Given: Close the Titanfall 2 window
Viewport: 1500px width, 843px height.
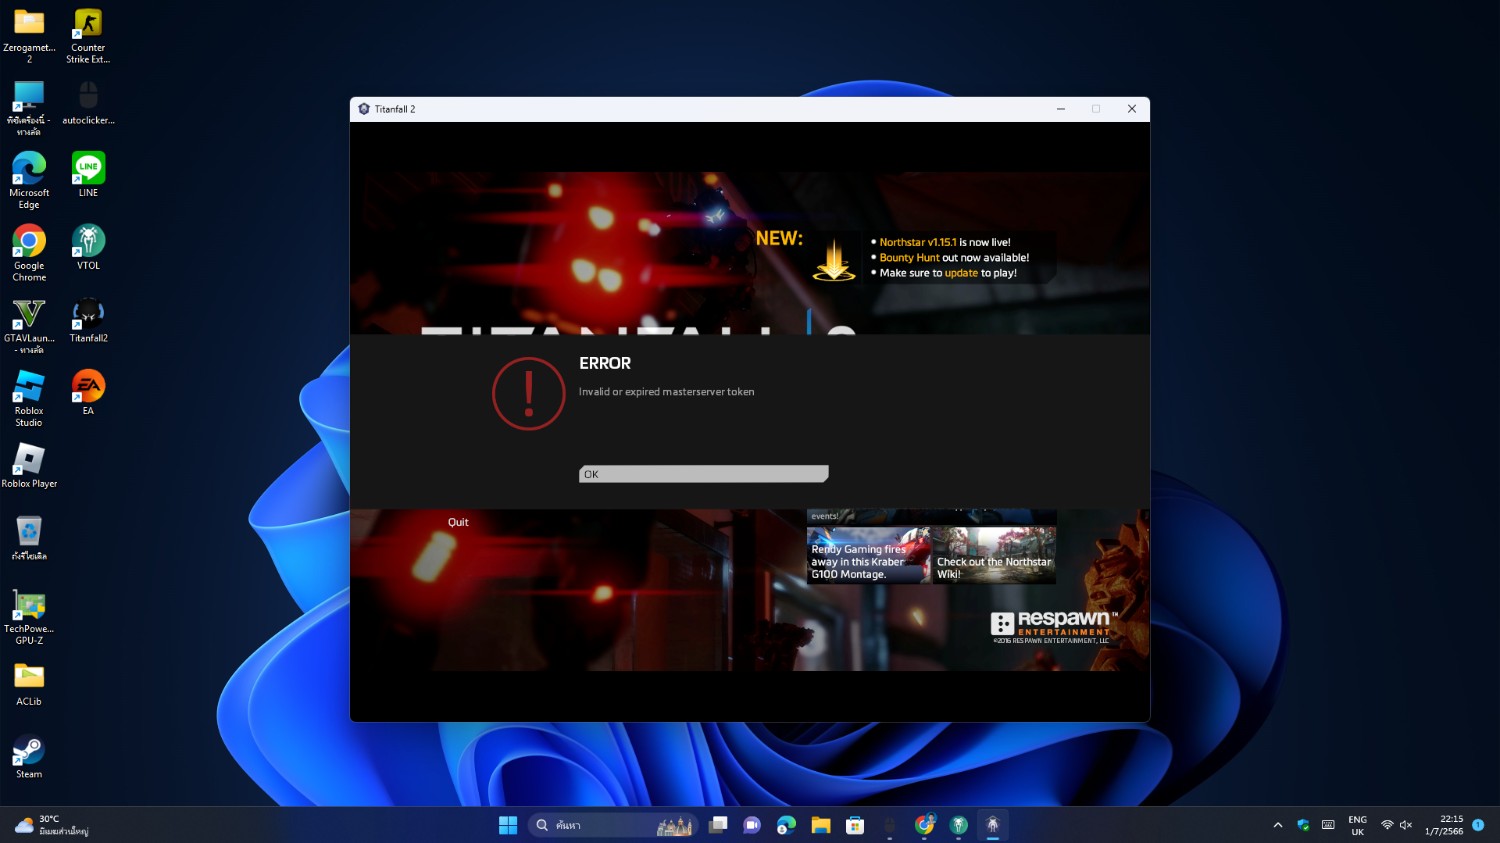Looking at the screenshot, I should pos(1132,109).
